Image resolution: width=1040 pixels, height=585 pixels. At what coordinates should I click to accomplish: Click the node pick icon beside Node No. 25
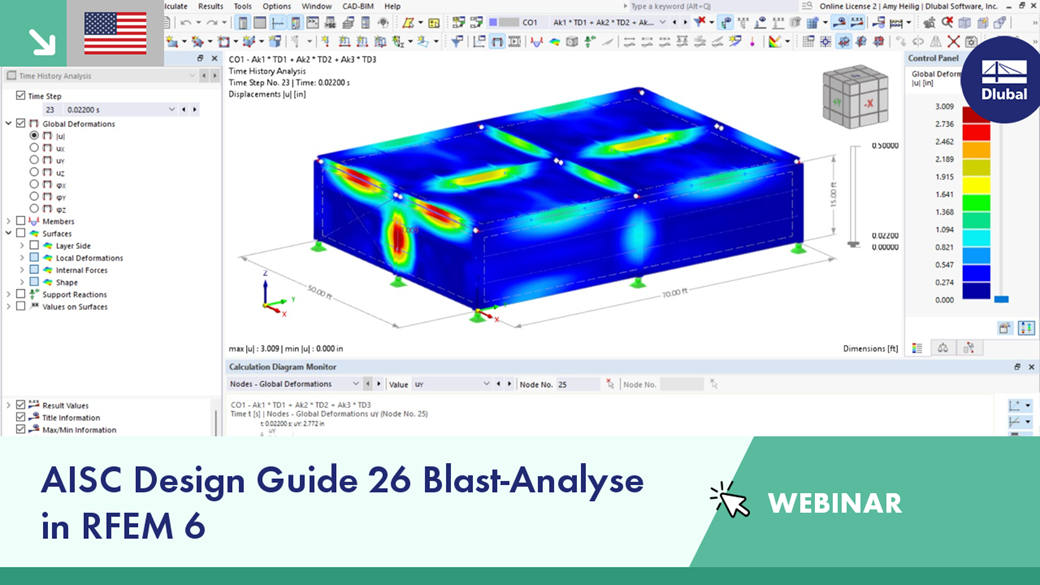[610, 384]
